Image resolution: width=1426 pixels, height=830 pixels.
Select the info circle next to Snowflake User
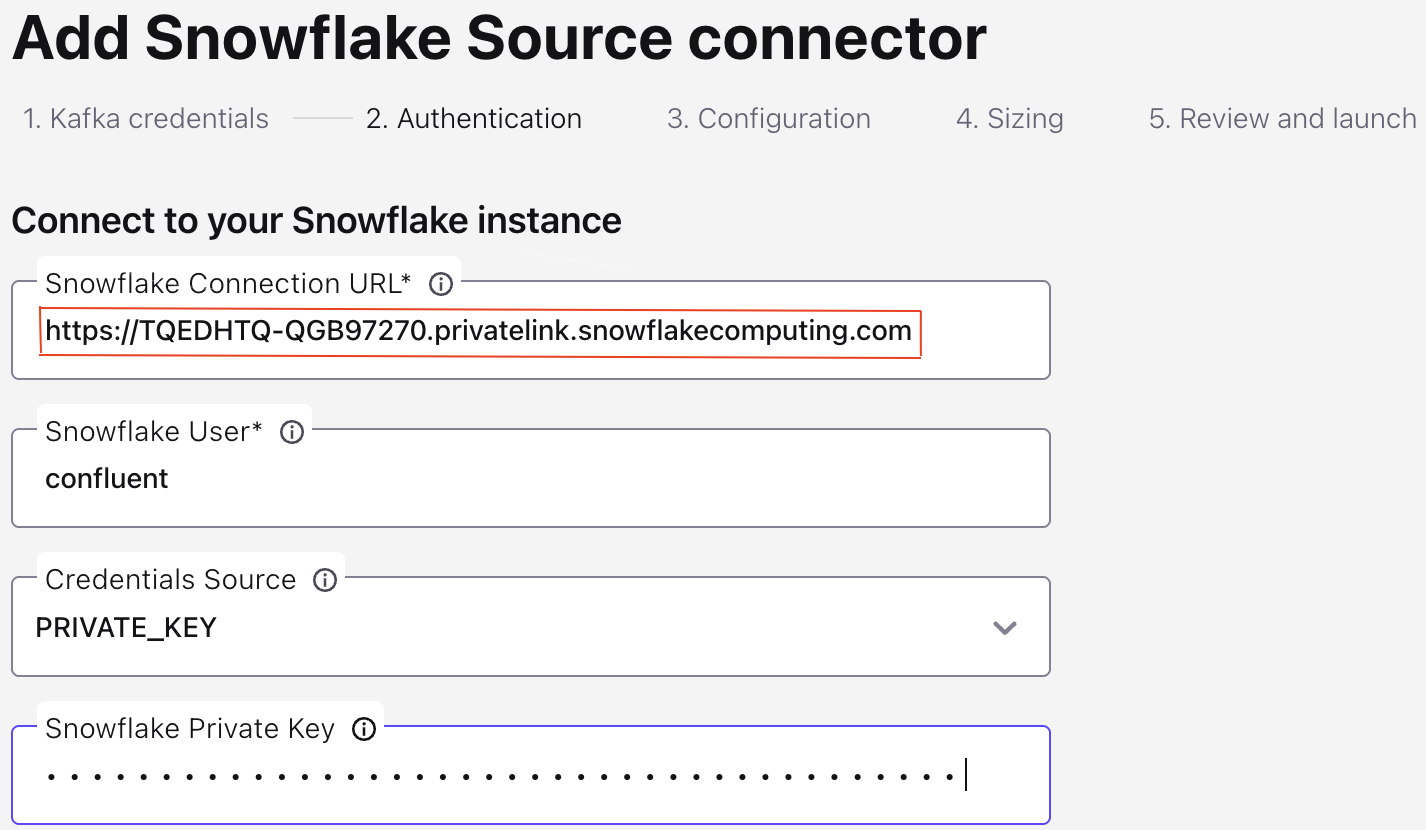[291, 432]
